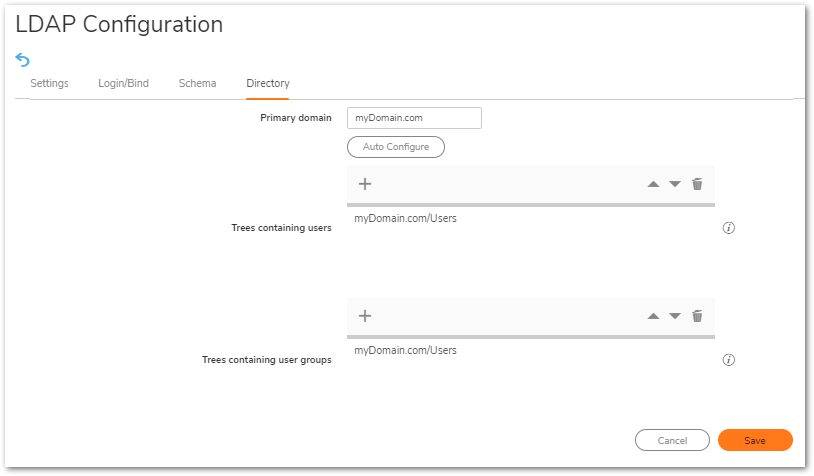814x476 pixels.
Task: Click the blue back arrow icon
Action: pos(23,60)
